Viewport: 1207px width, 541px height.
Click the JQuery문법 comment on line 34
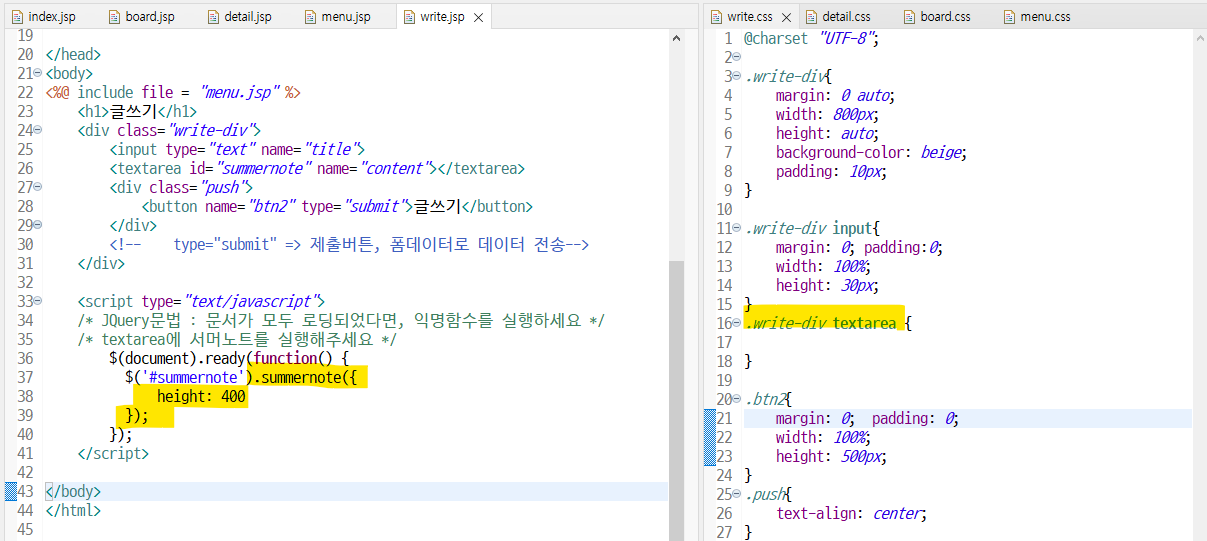coord(341,321)
